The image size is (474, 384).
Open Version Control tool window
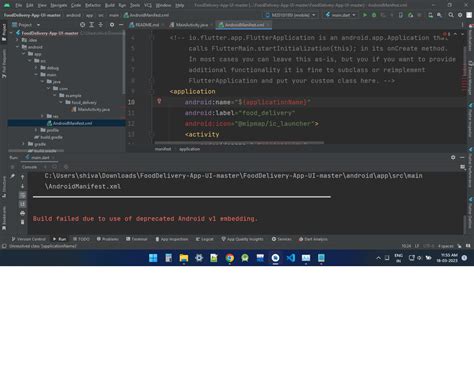pyautogui.click(x=28, y=239)
